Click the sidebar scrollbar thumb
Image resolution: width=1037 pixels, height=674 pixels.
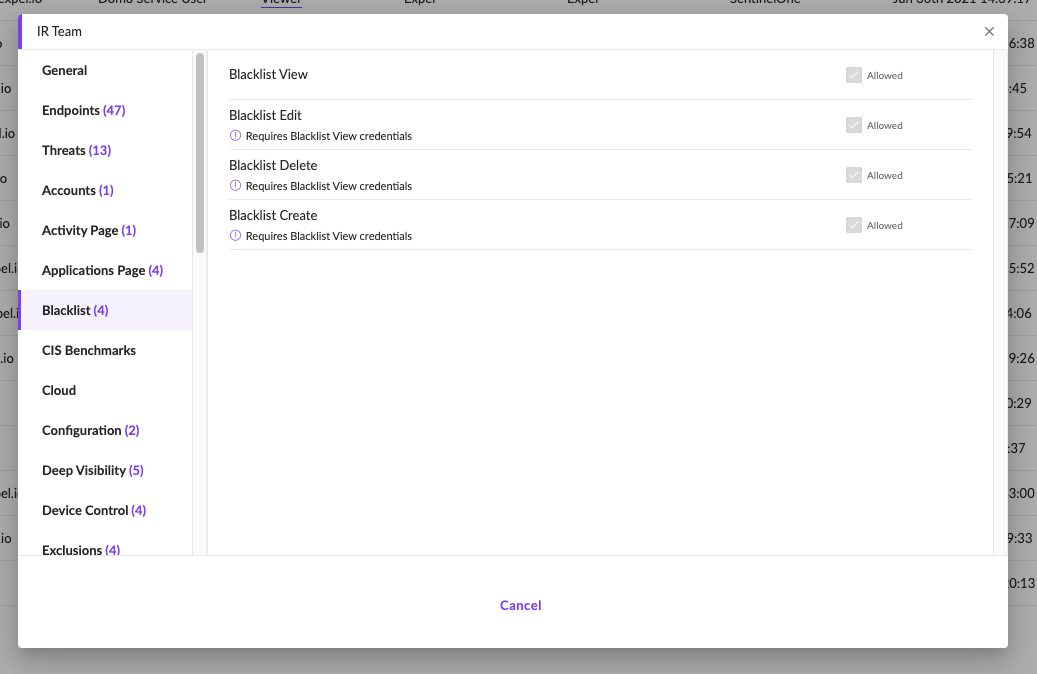[x=200, y=153]
